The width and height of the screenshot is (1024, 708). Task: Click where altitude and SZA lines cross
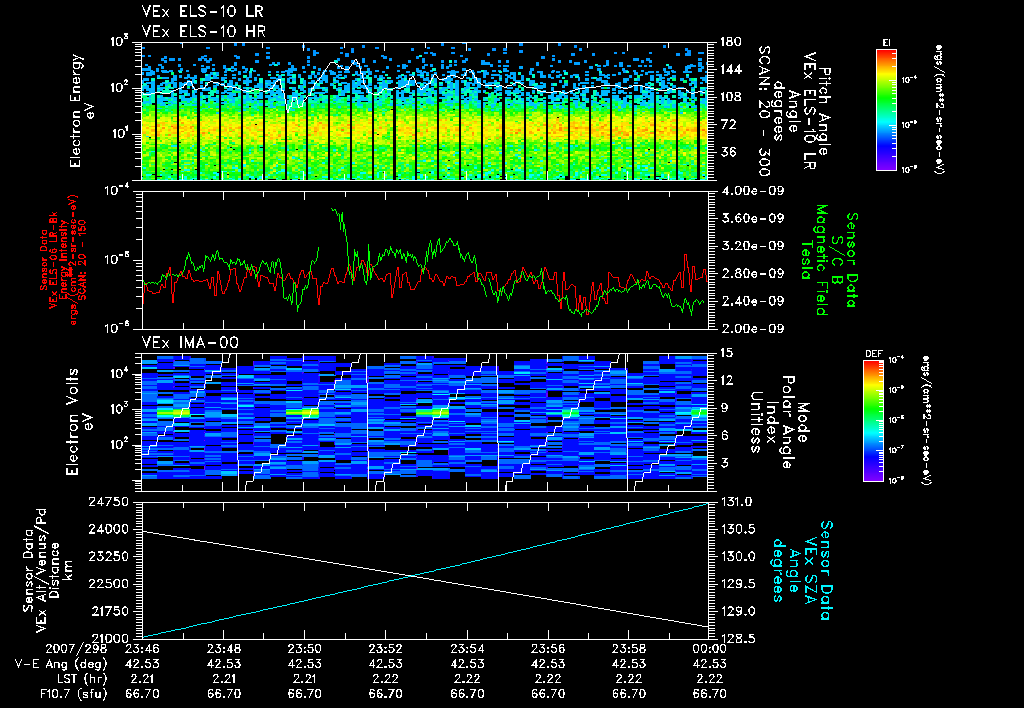point(414,575)
